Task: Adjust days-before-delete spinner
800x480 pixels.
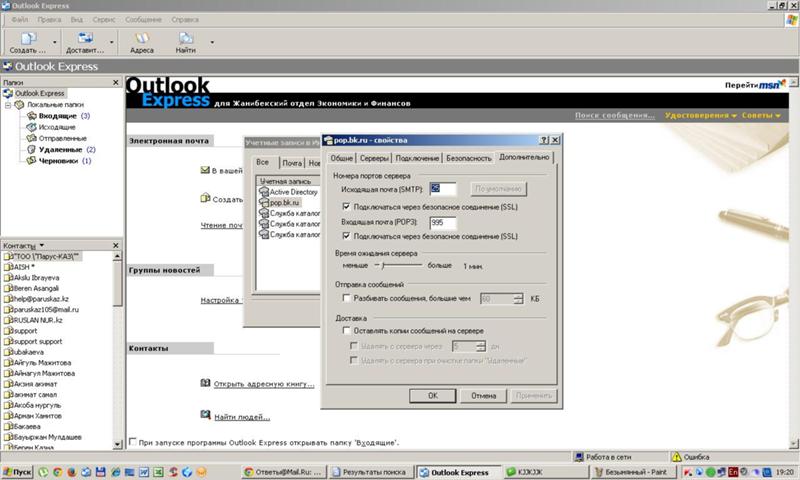Action: point(481,346)
